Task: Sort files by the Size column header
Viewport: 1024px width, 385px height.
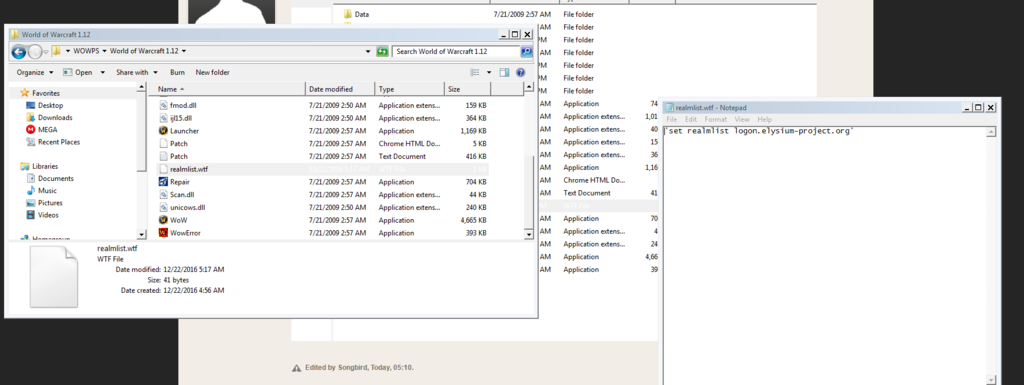Action: pyautogui.click(x=467, y=89)
